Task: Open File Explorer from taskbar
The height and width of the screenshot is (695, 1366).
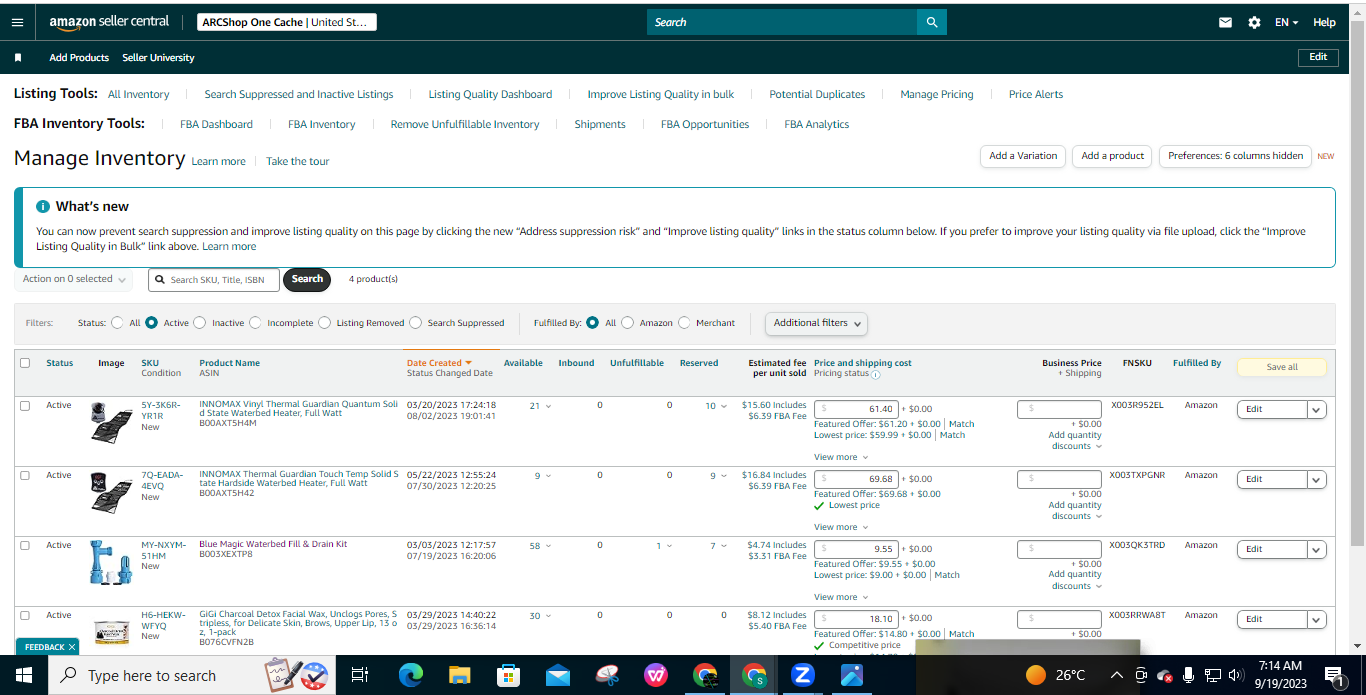Action: pyautogui.click(x=459, y=676)
